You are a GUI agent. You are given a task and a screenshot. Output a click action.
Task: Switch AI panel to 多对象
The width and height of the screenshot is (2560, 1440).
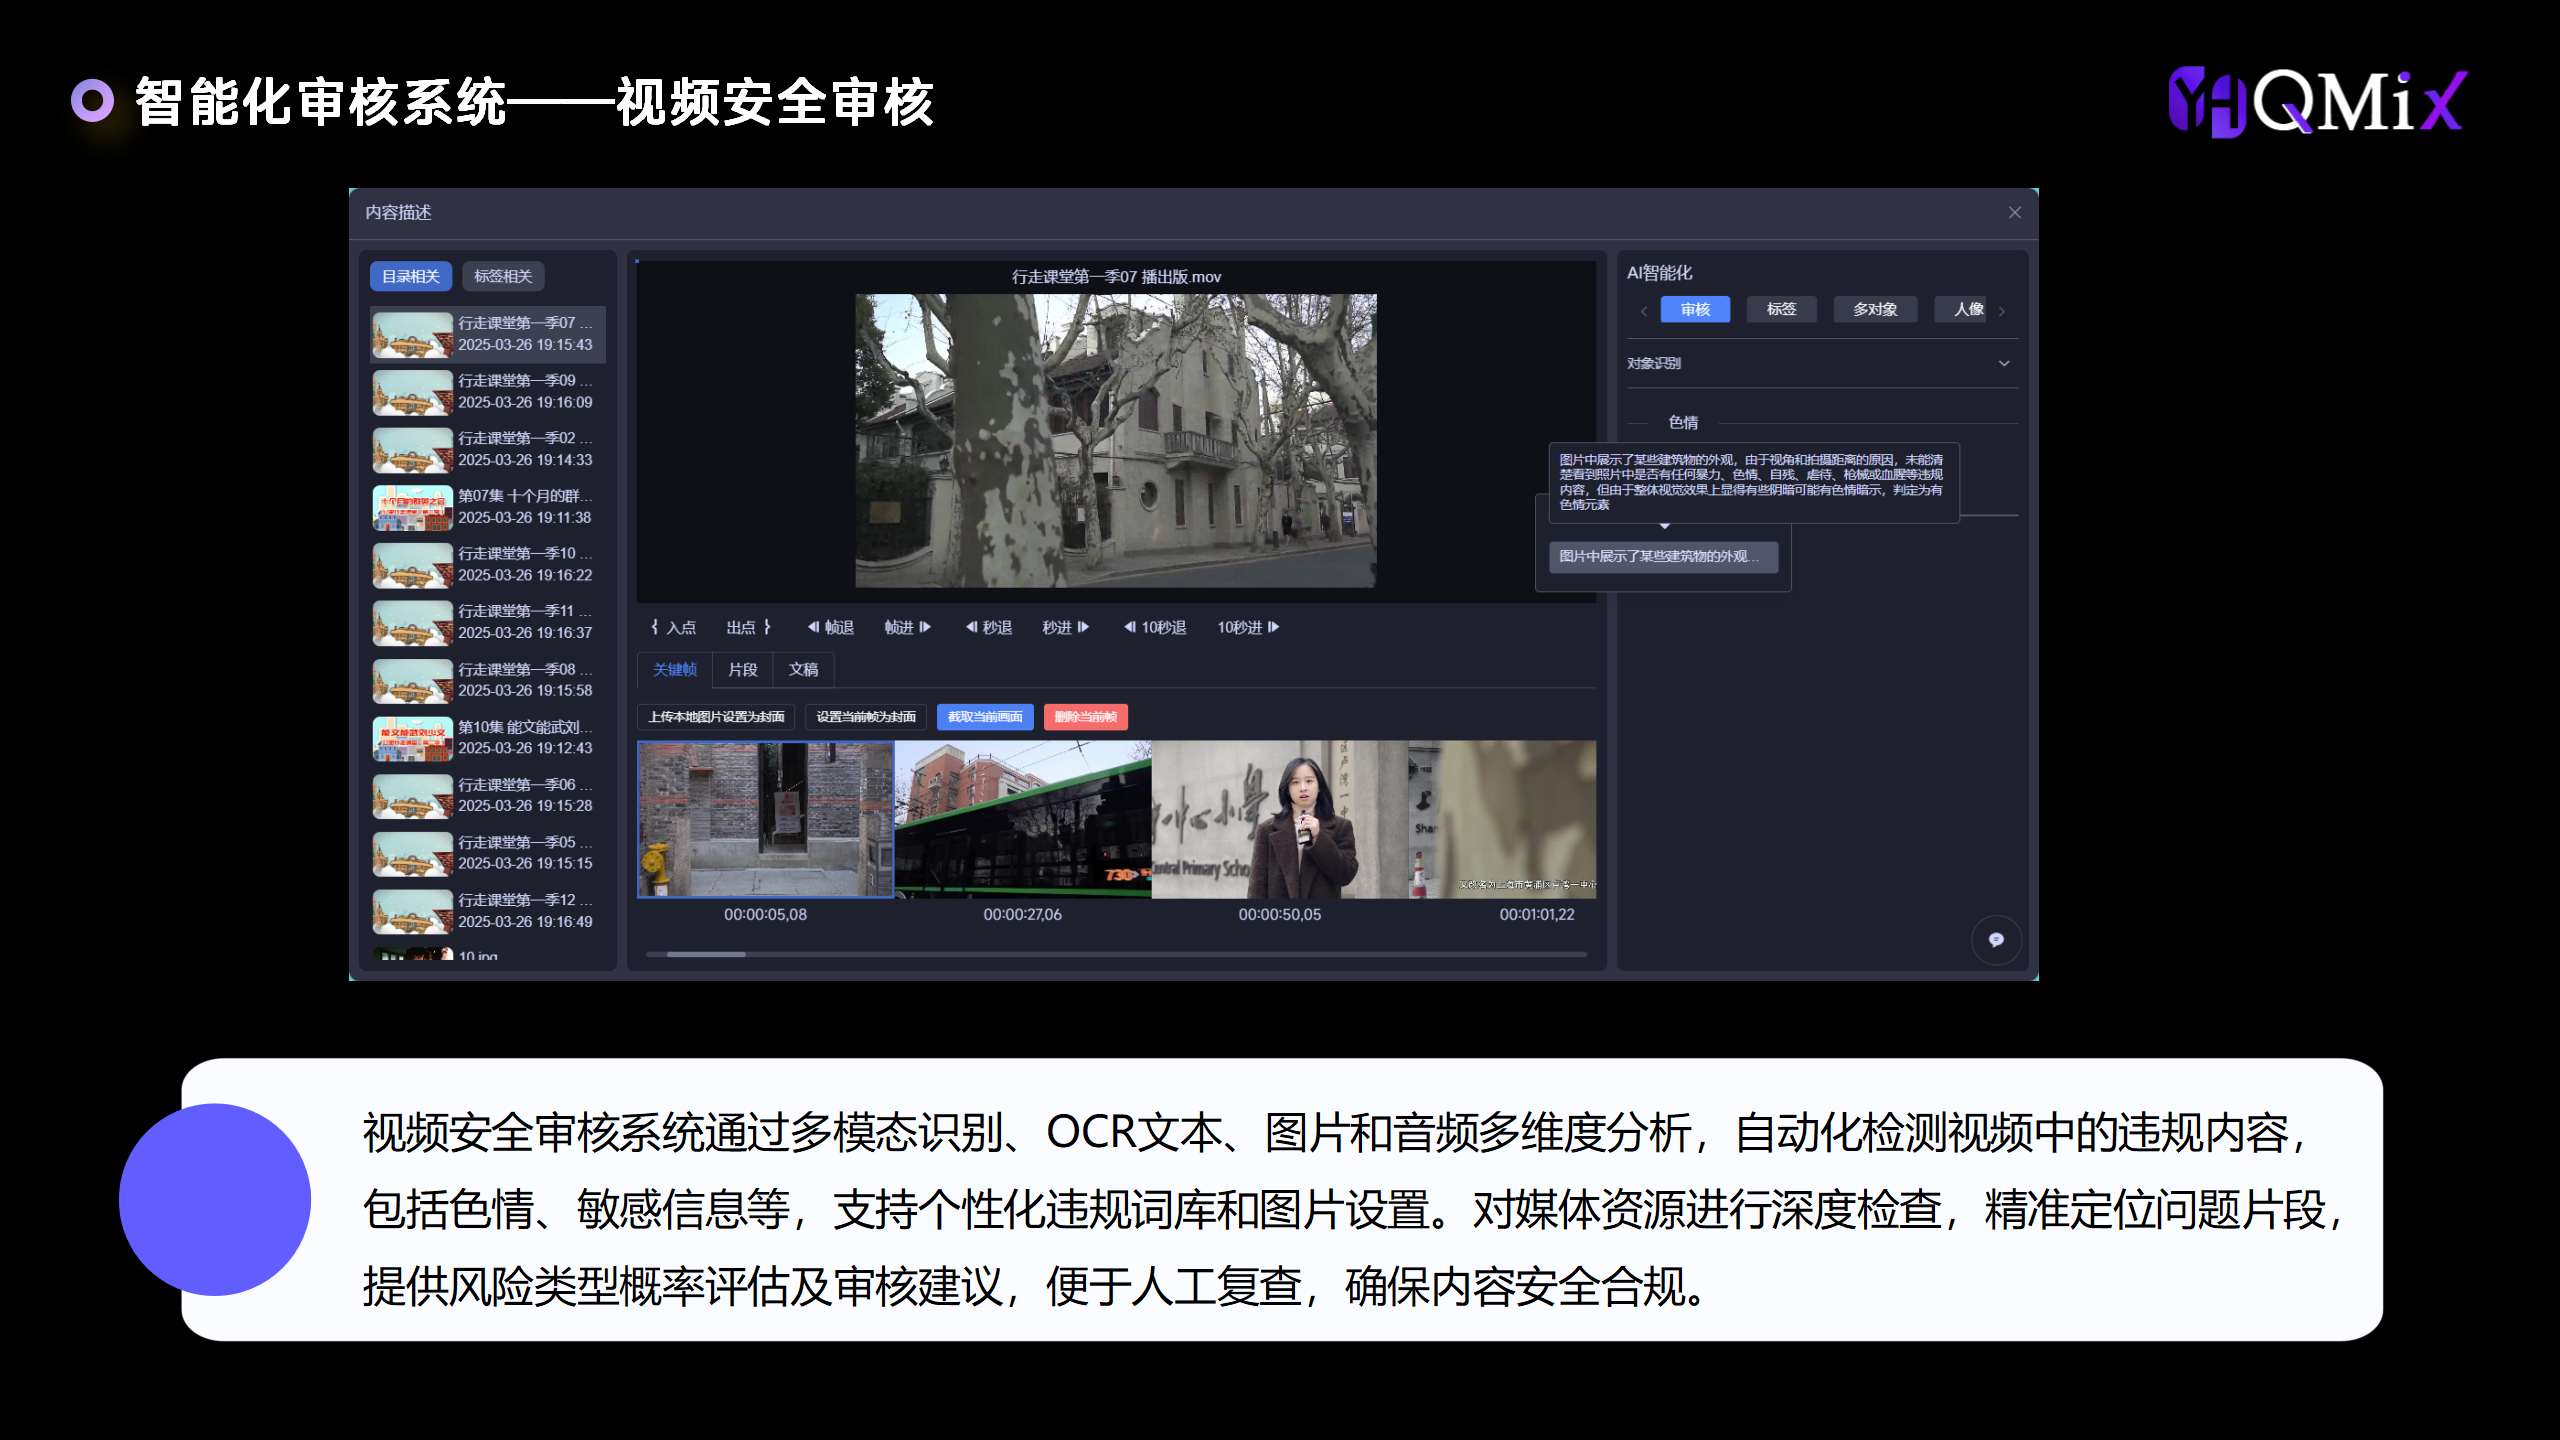point(1874,309)
